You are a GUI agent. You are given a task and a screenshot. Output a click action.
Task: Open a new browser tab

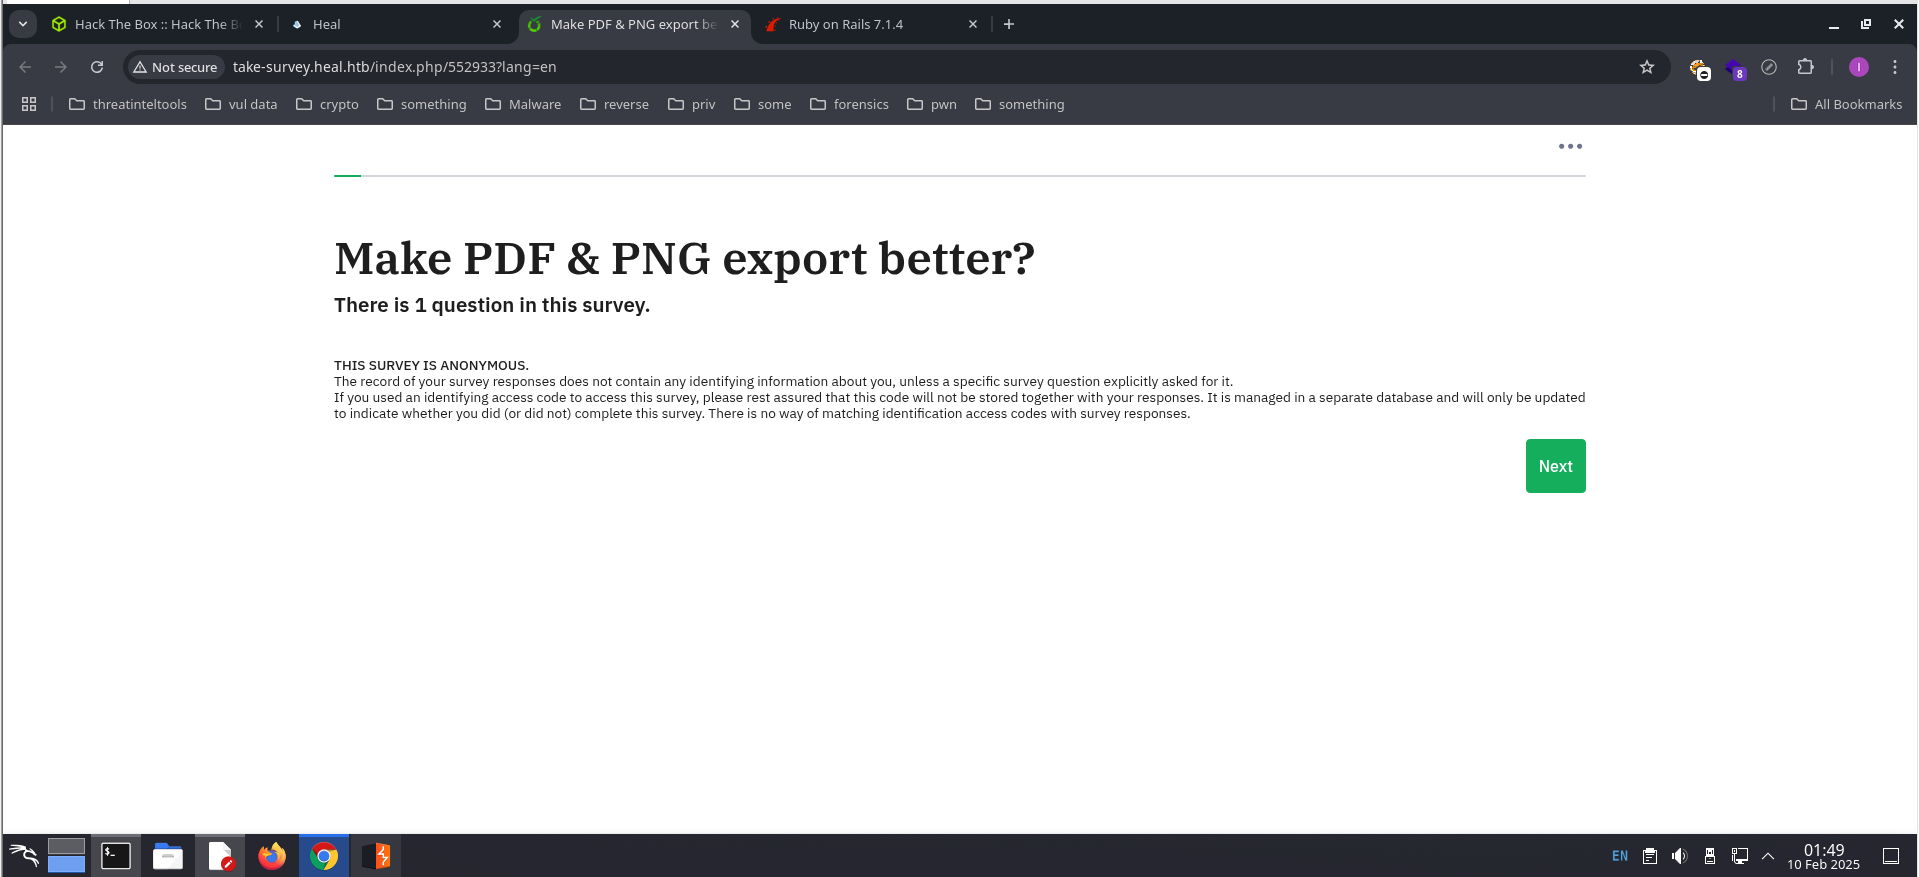pos(1009,24)
